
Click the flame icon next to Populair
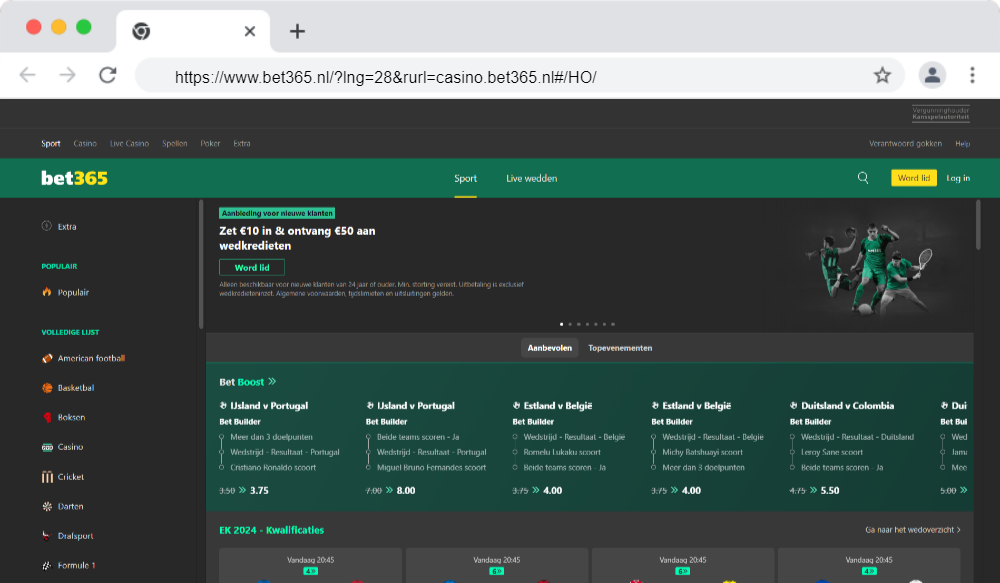coord(47,292)
